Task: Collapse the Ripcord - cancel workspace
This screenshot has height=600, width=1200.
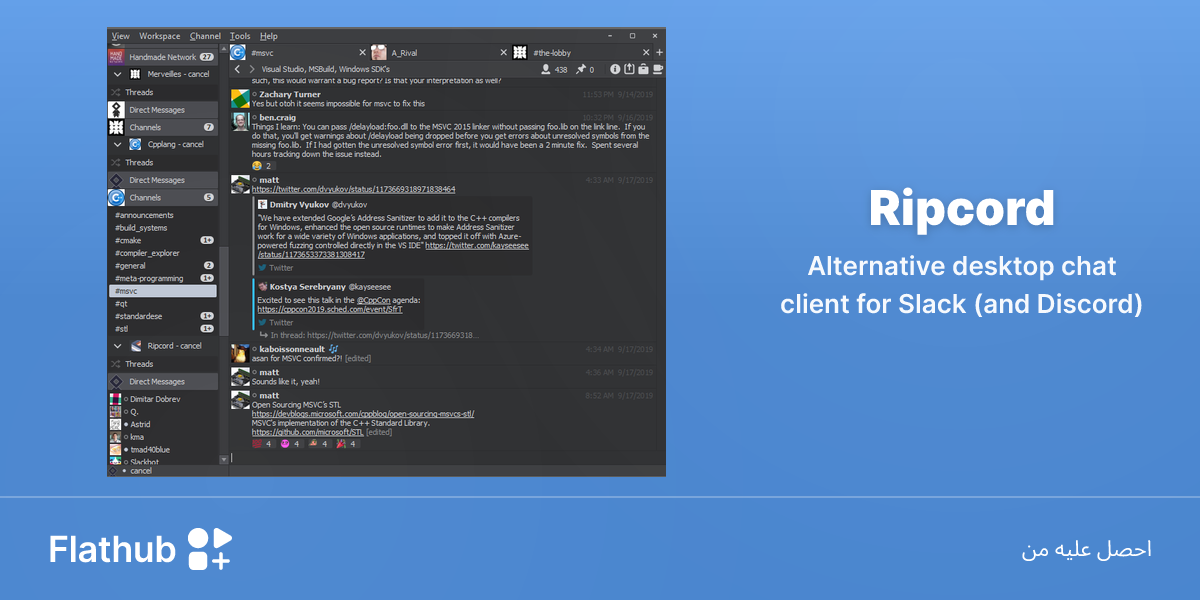Action: pyautogui.click(x=117, y=346)
